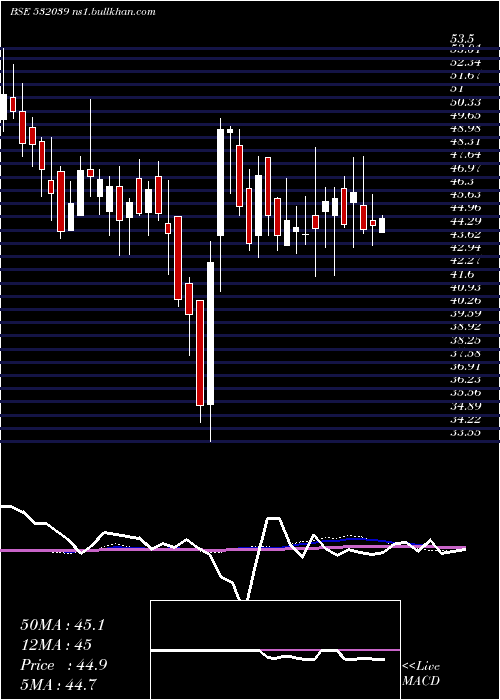The image size is (500, 700).
Task: Select the 52.34 price axis label
Action: coord(466,62)
